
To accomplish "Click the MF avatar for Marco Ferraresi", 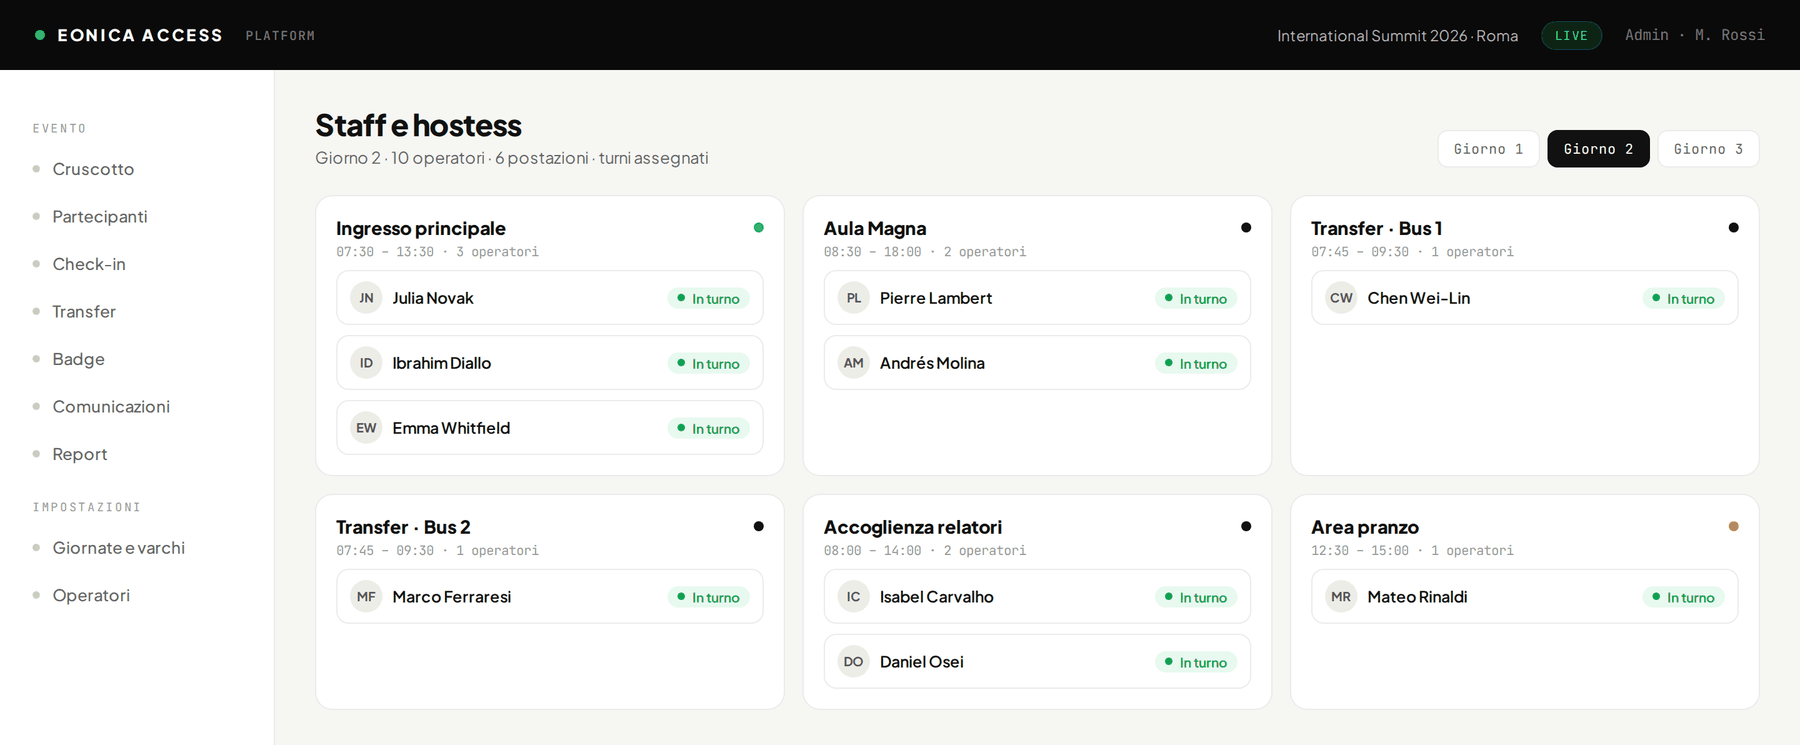I will pyautogui.click(x=366, y=597).
